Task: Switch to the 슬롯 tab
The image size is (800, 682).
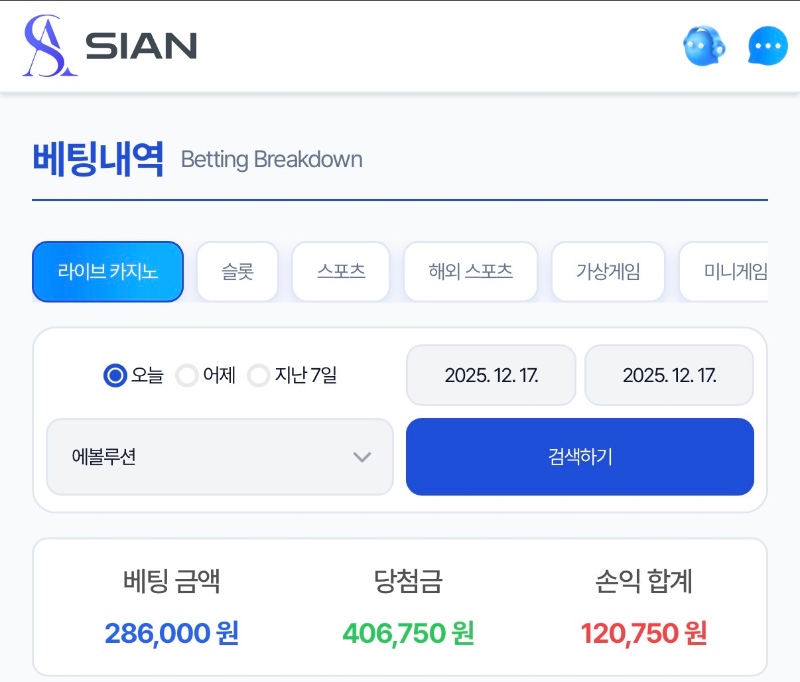Action: click(x=238, y=272)
